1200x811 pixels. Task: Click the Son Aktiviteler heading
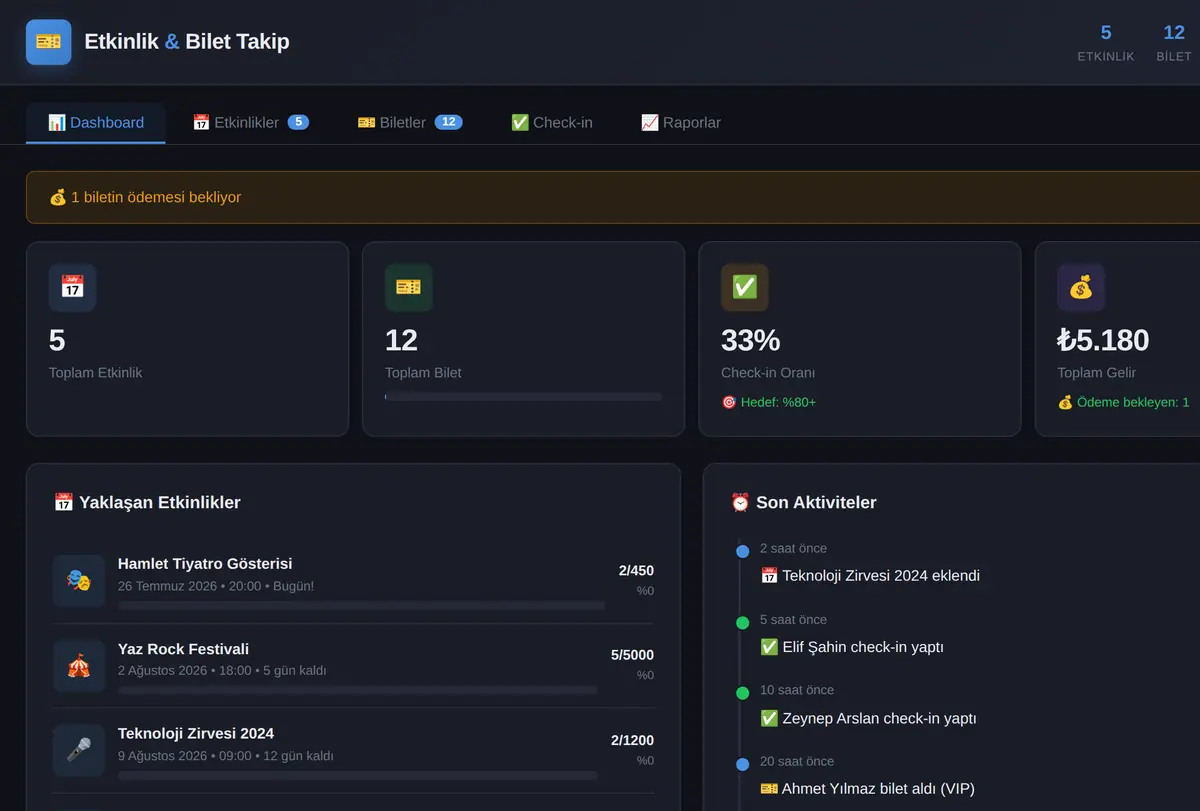point(803,502)
